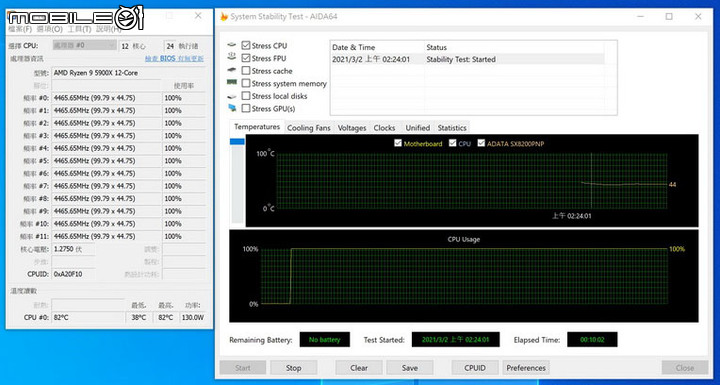Click the system memory RAM stick icon

(232, 83)
